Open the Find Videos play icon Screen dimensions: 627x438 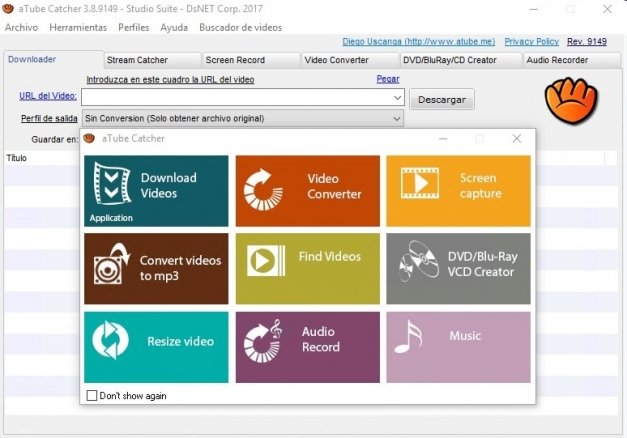click(x=266, y=261)
